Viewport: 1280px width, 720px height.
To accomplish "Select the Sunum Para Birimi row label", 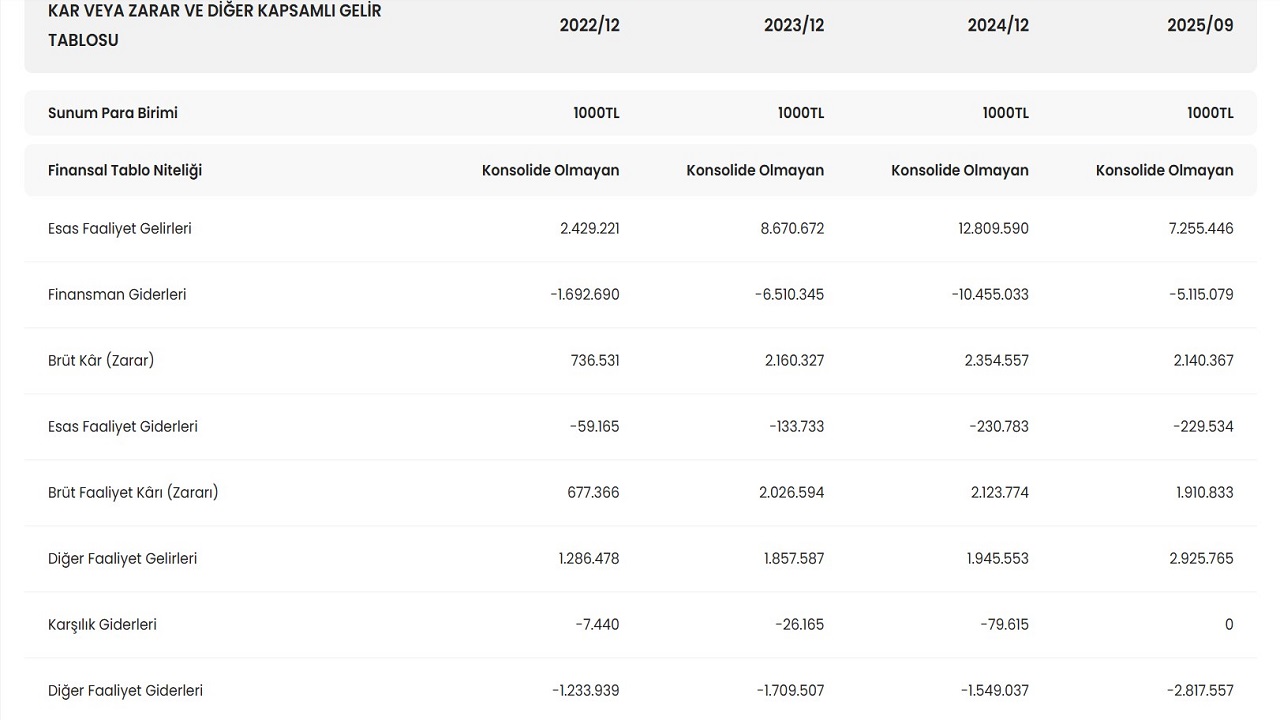I will (x=113, y=113).
